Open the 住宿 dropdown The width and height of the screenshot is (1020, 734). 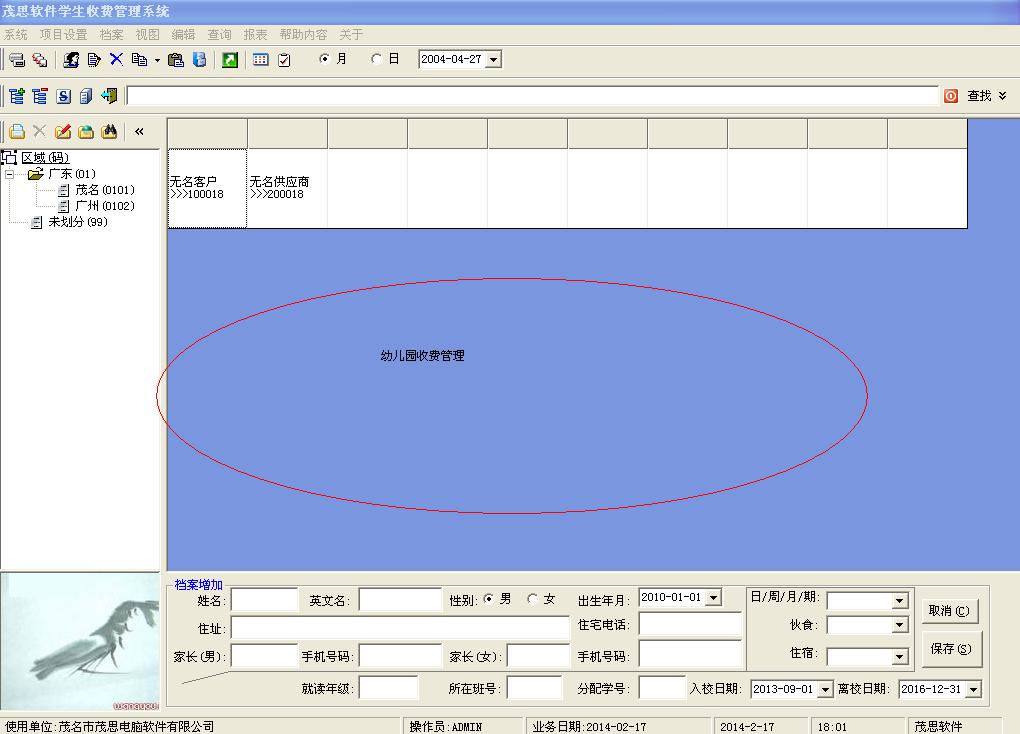[899, 657]
